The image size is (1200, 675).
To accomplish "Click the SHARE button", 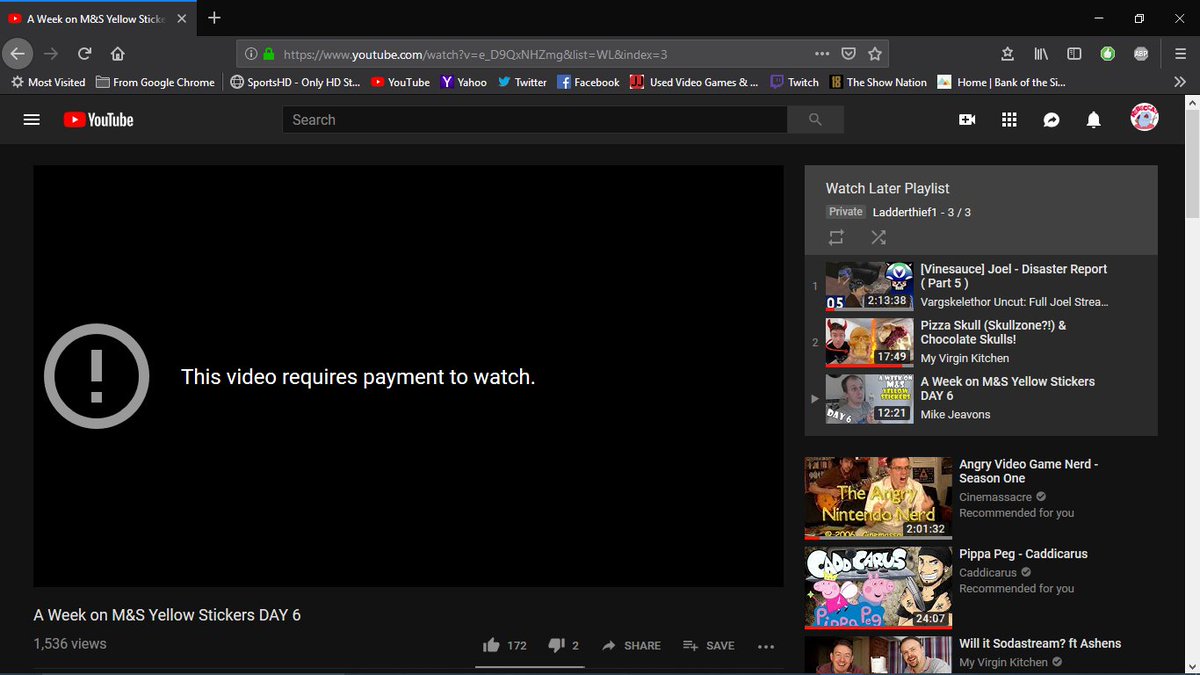I will tap(631, 646).
